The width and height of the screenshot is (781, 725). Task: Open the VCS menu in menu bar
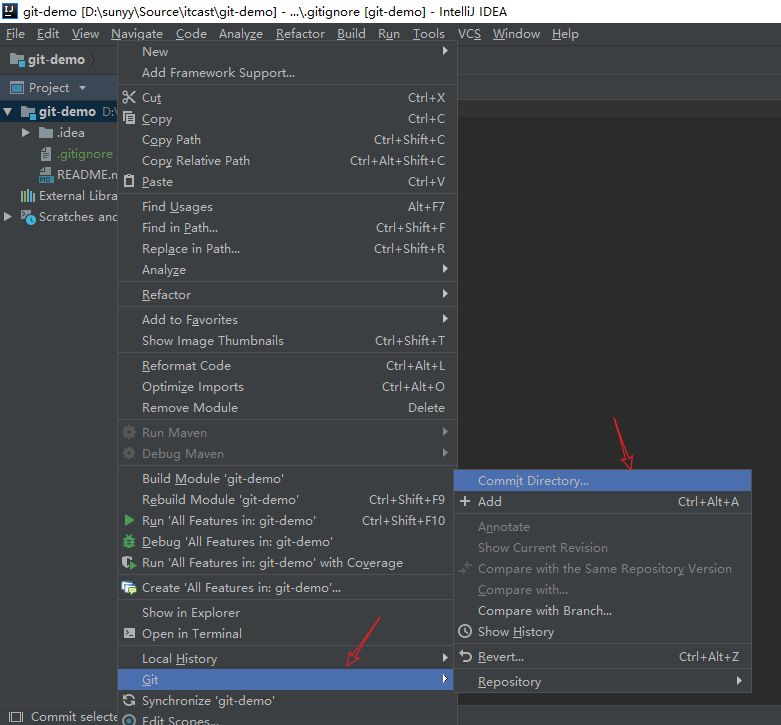469,34
